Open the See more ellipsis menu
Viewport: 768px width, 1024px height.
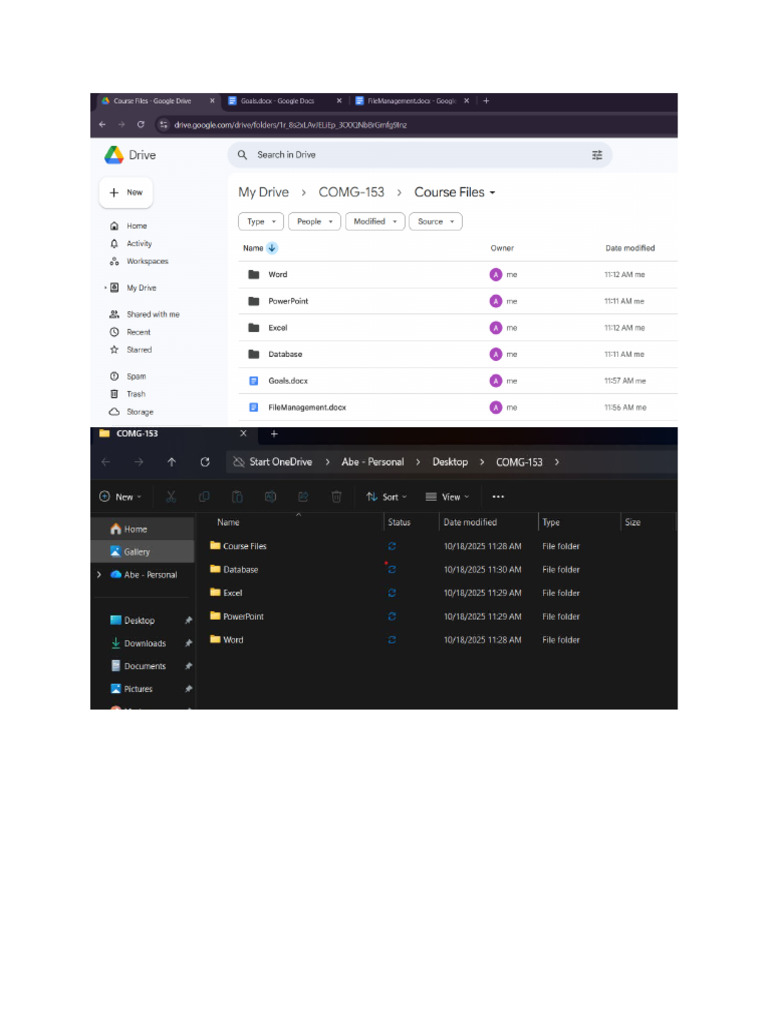[498, 497]
